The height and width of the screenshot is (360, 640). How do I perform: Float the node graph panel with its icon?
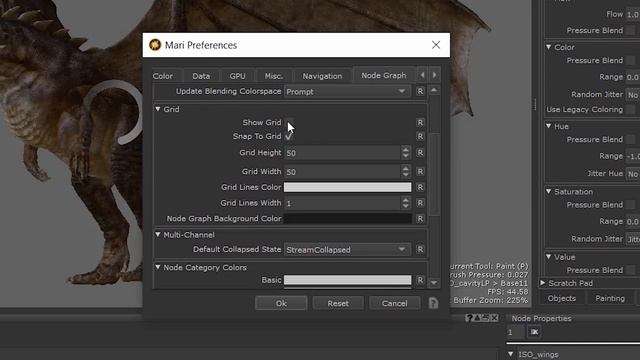[485, 318]
